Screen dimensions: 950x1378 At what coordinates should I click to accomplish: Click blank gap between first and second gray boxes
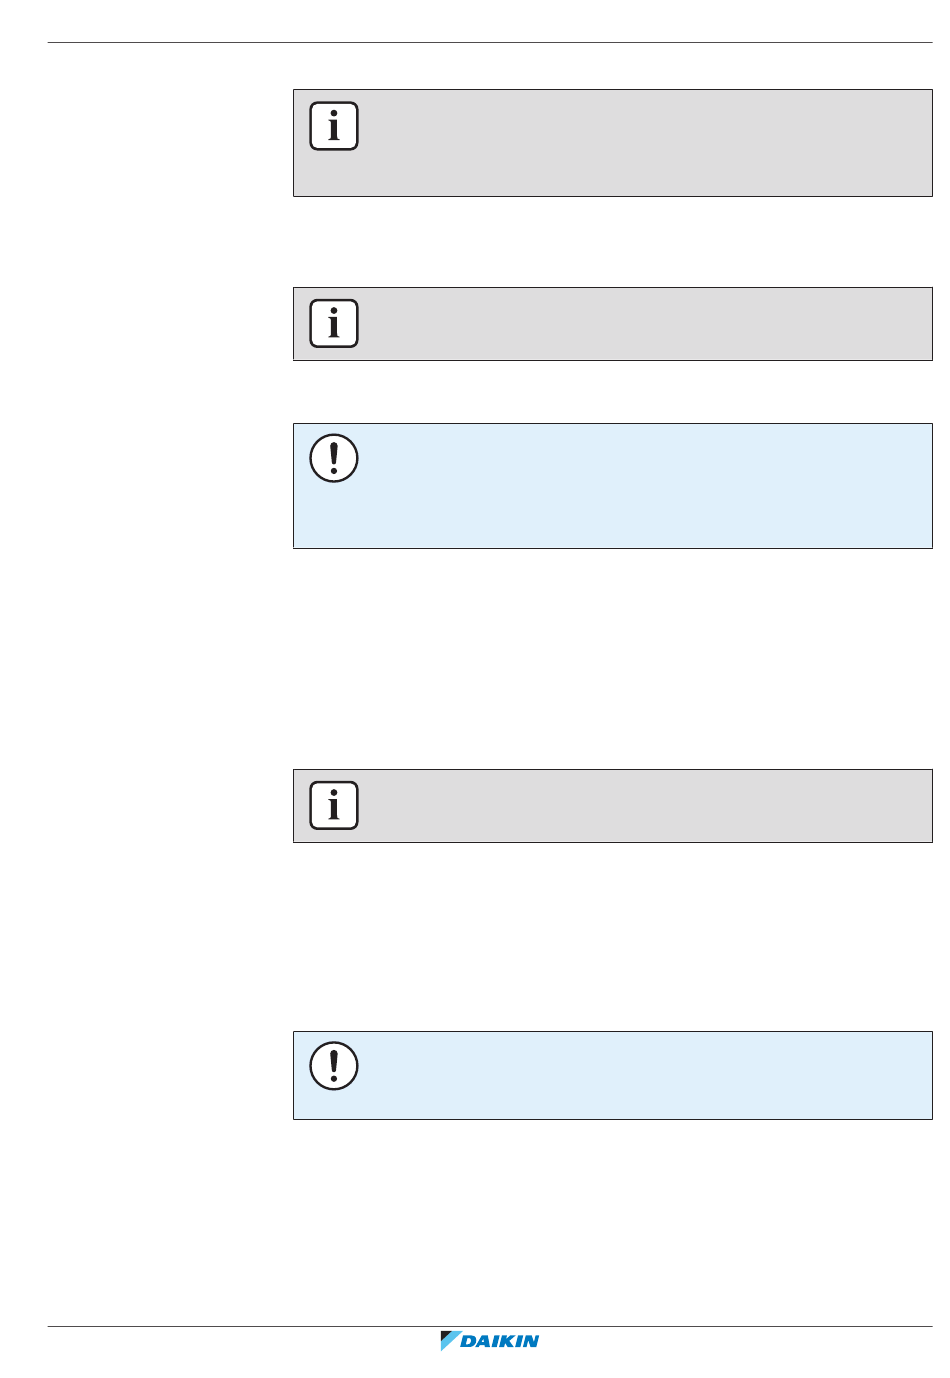[x=612, y=242]
